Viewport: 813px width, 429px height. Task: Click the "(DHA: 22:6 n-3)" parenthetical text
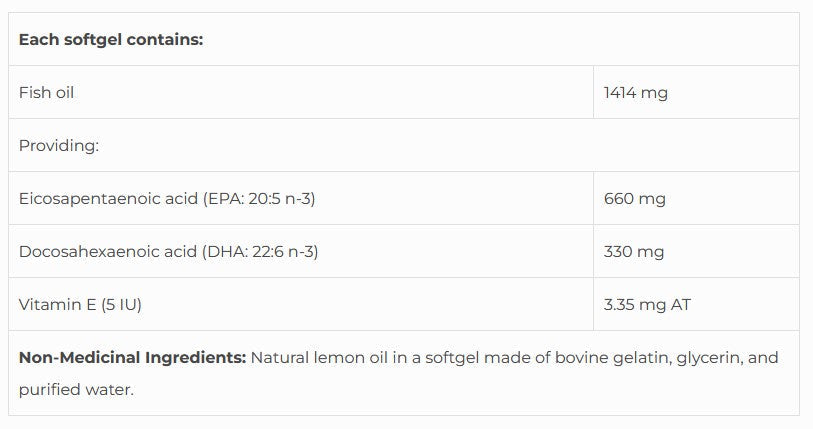[x=260, y=252]
